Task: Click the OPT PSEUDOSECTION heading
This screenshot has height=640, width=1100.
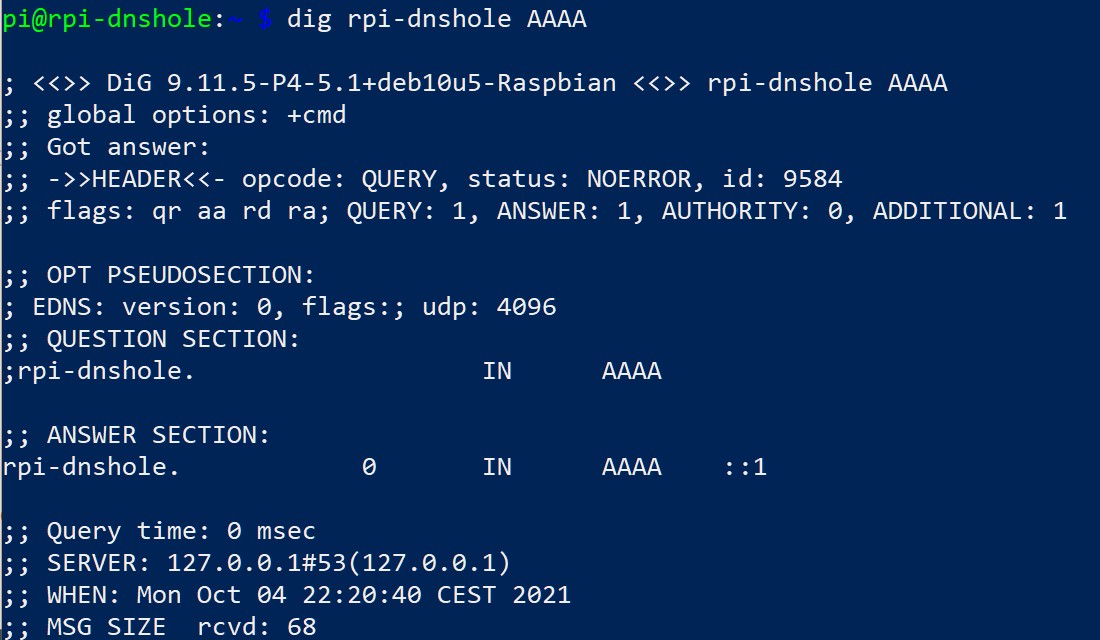Action: coord(180,275)
